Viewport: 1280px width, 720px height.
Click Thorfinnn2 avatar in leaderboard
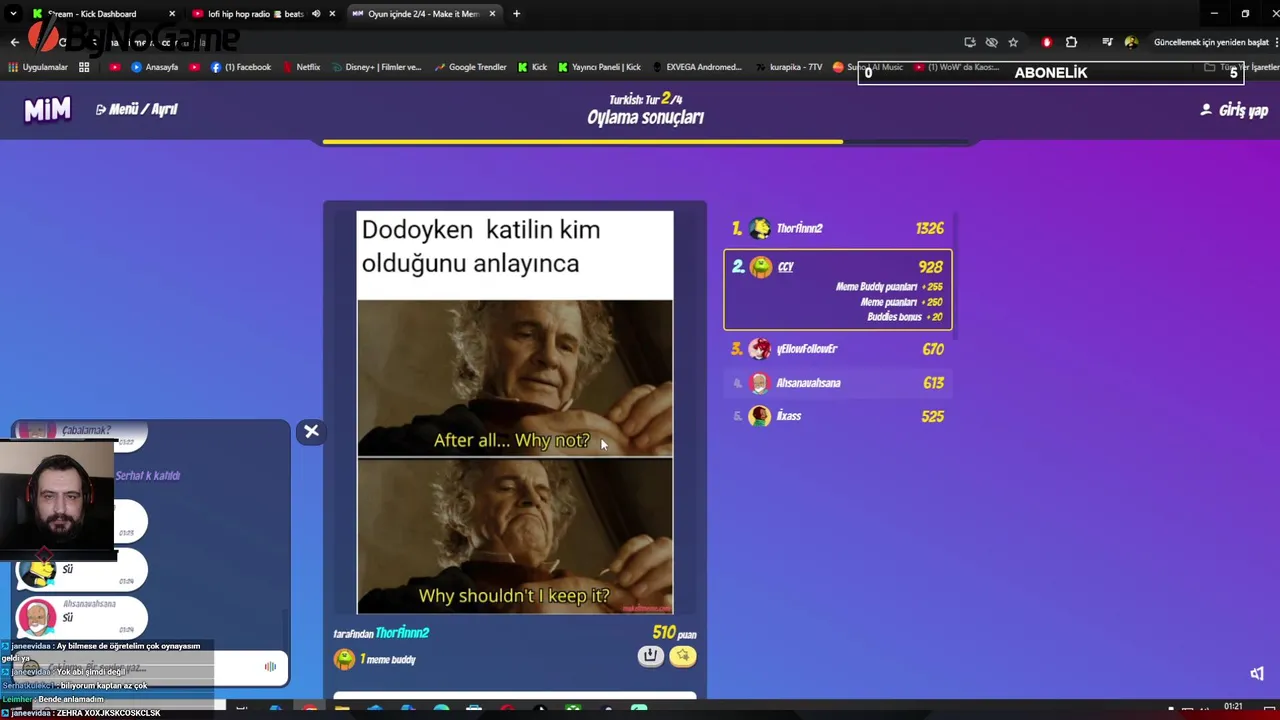pos(760,228)
